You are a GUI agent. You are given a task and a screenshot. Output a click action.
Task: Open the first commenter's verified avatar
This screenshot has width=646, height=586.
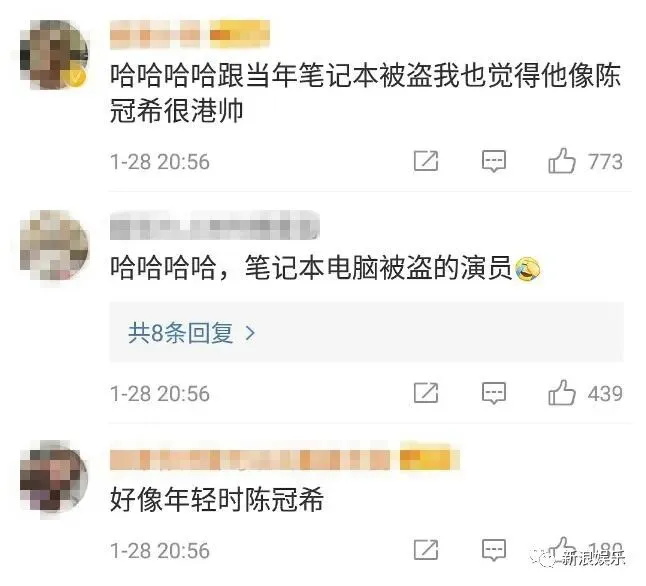tap(54, 55)
